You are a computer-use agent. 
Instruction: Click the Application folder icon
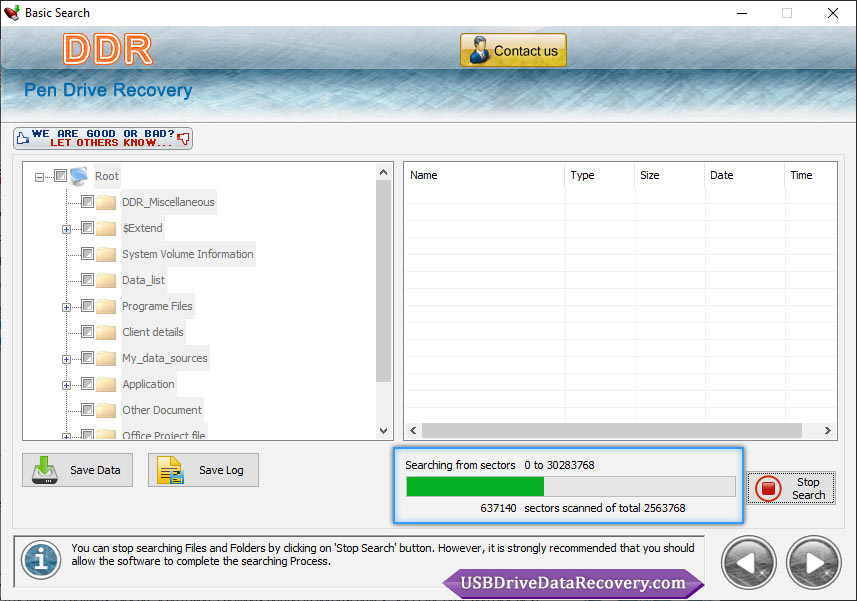(x=105, y=384)
